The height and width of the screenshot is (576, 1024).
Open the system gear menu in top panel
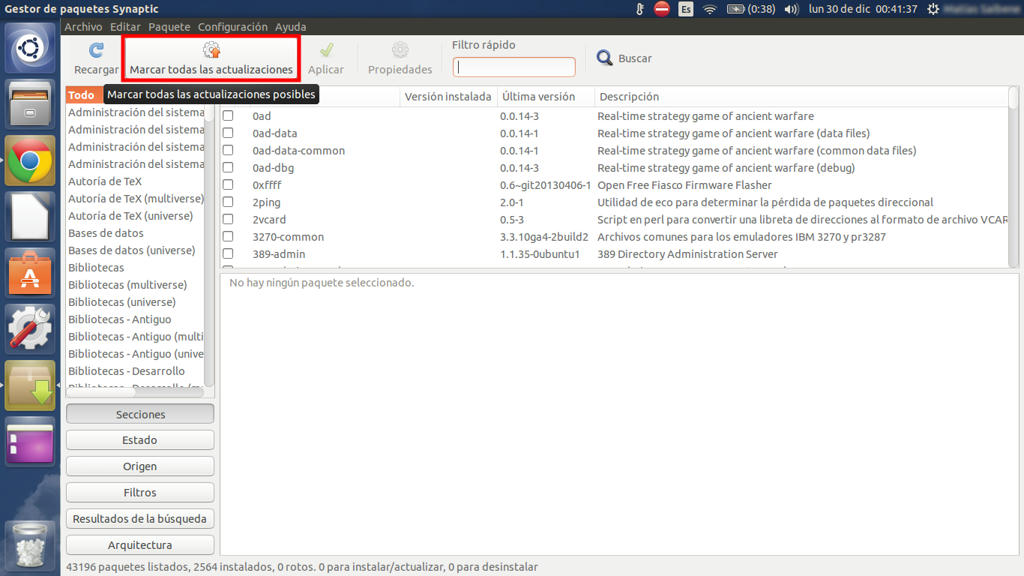933,9
